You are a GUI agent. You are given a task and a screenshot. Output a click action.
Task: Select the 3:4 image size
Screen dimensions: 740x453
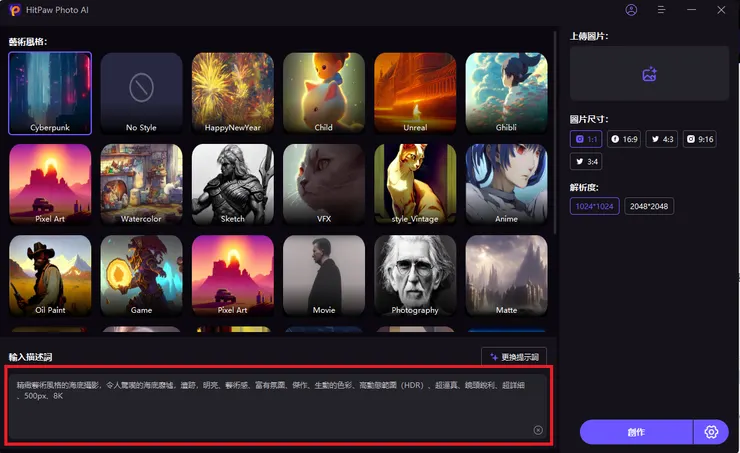point(586,161)
